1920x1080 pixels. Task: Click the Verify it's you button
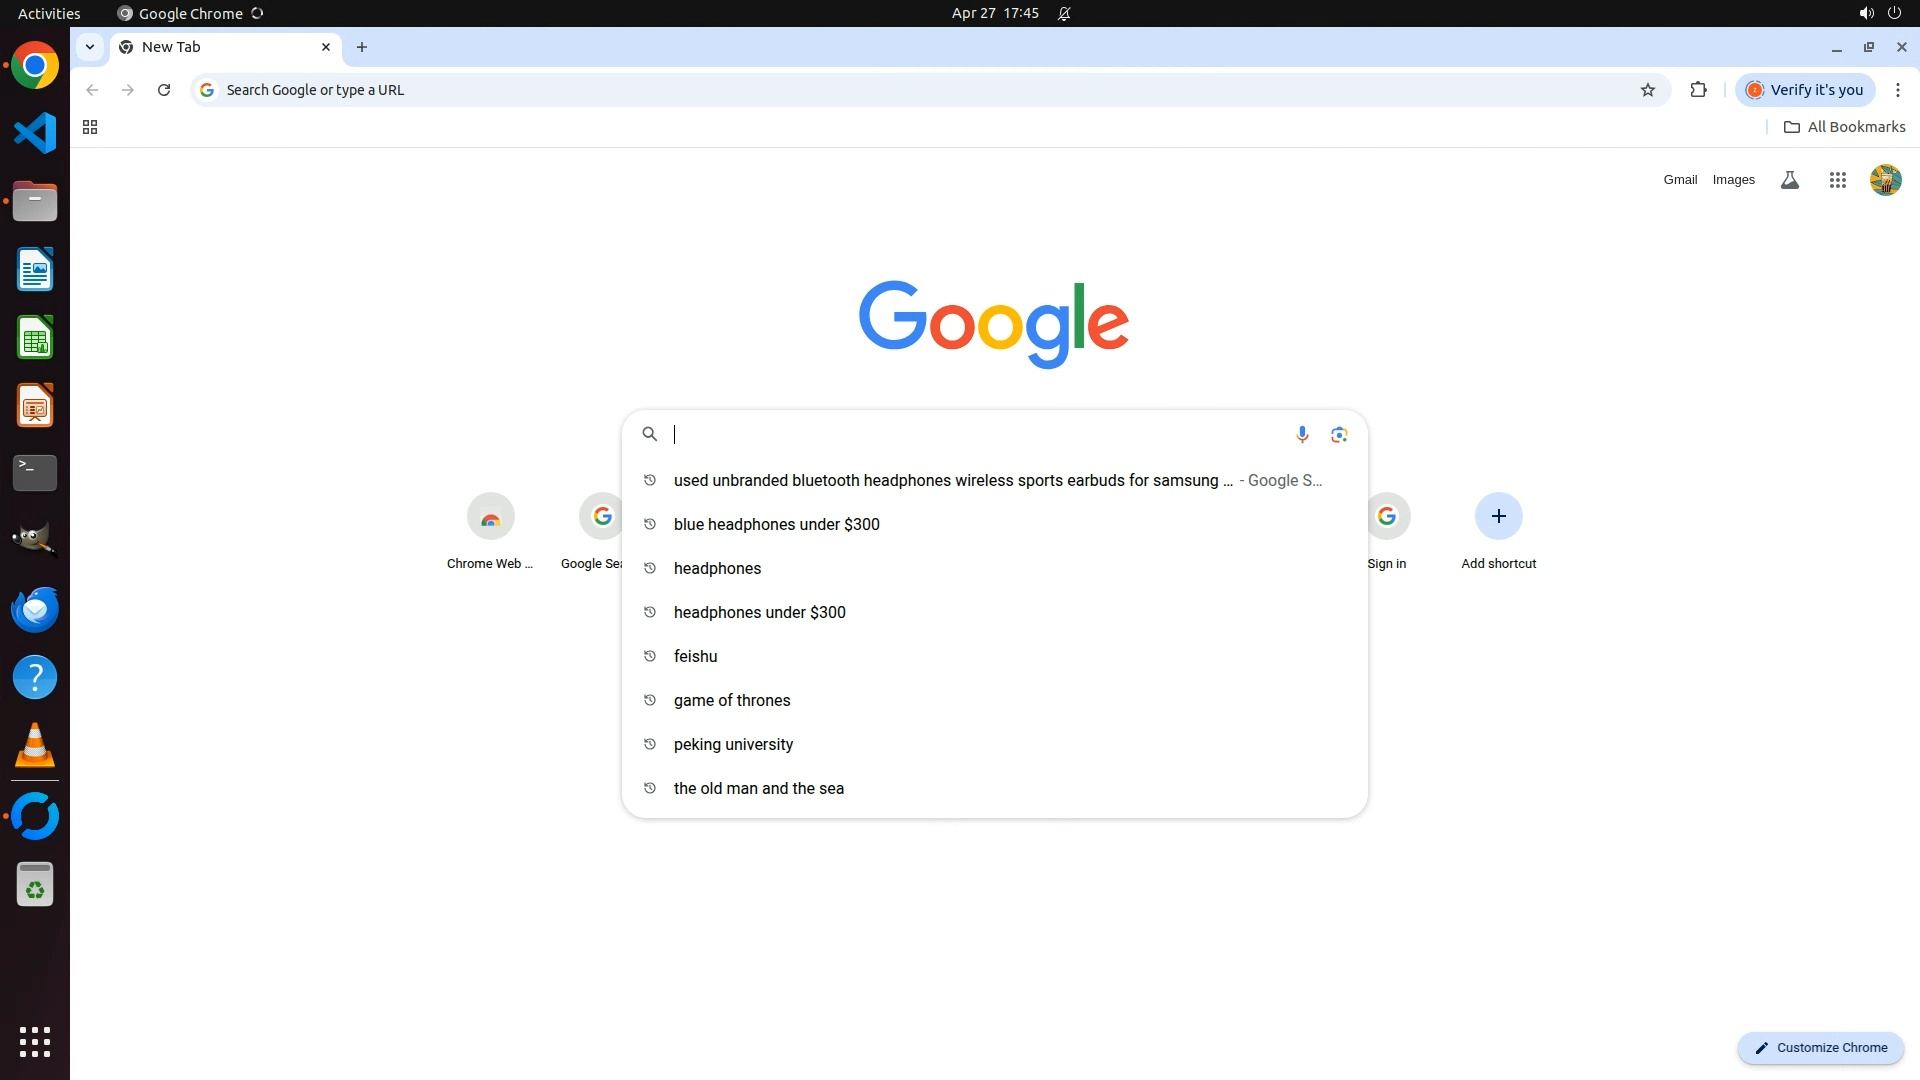click(x=1805, y=90)
